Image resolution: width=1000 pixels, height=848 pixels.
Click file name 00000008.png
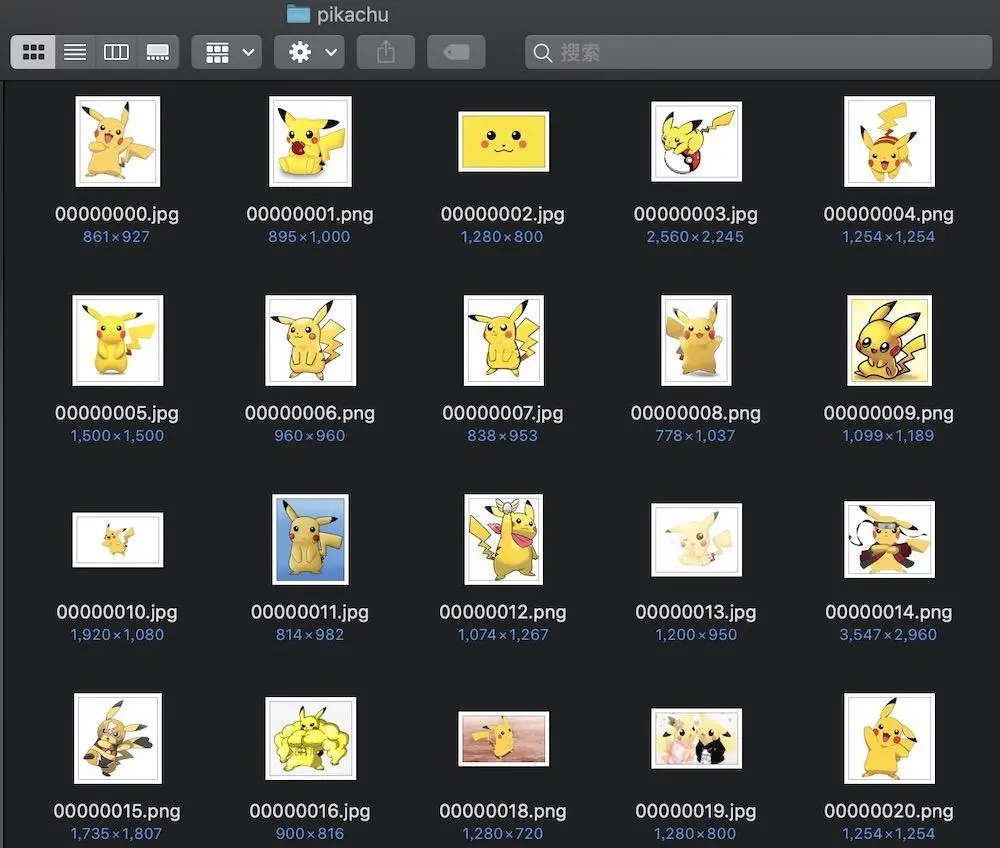coord(696,413)
